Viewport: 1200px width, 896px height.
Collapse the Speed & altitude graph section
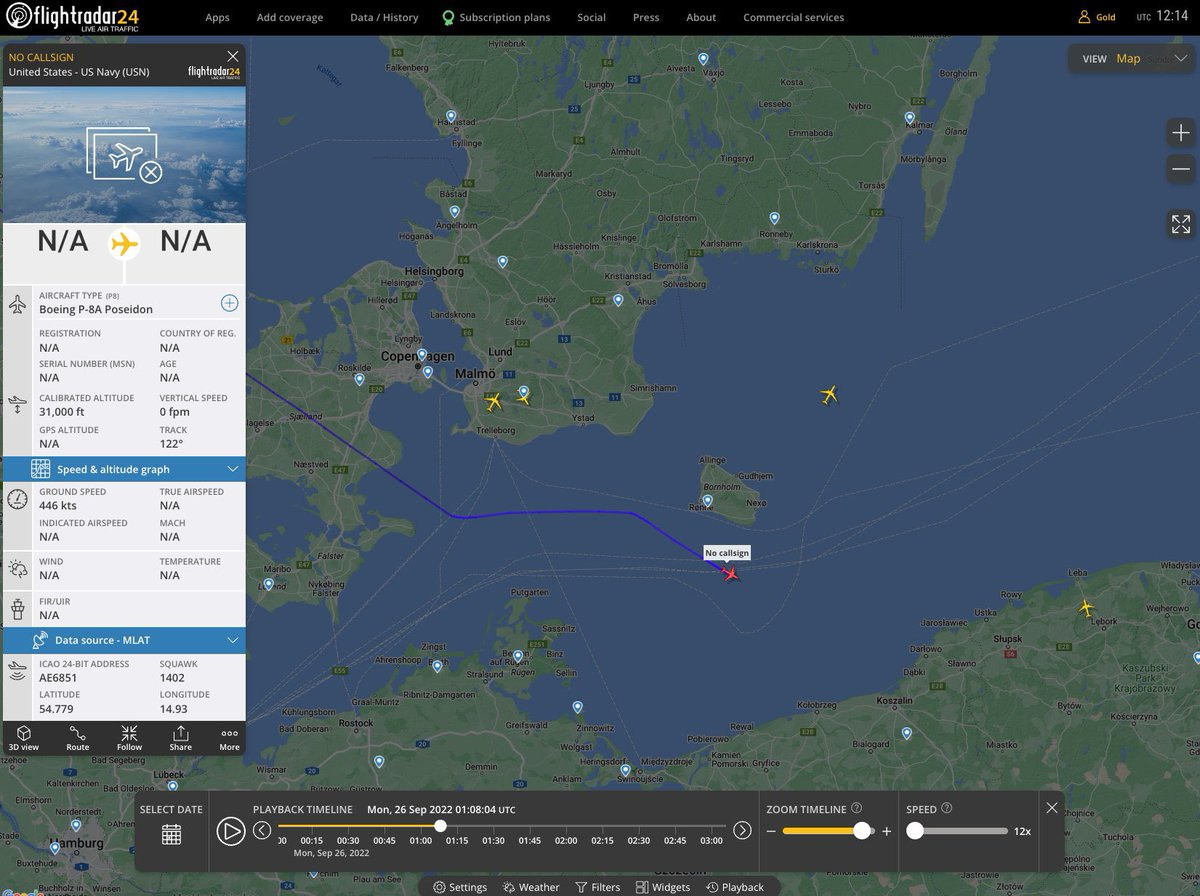coord(124,469)
